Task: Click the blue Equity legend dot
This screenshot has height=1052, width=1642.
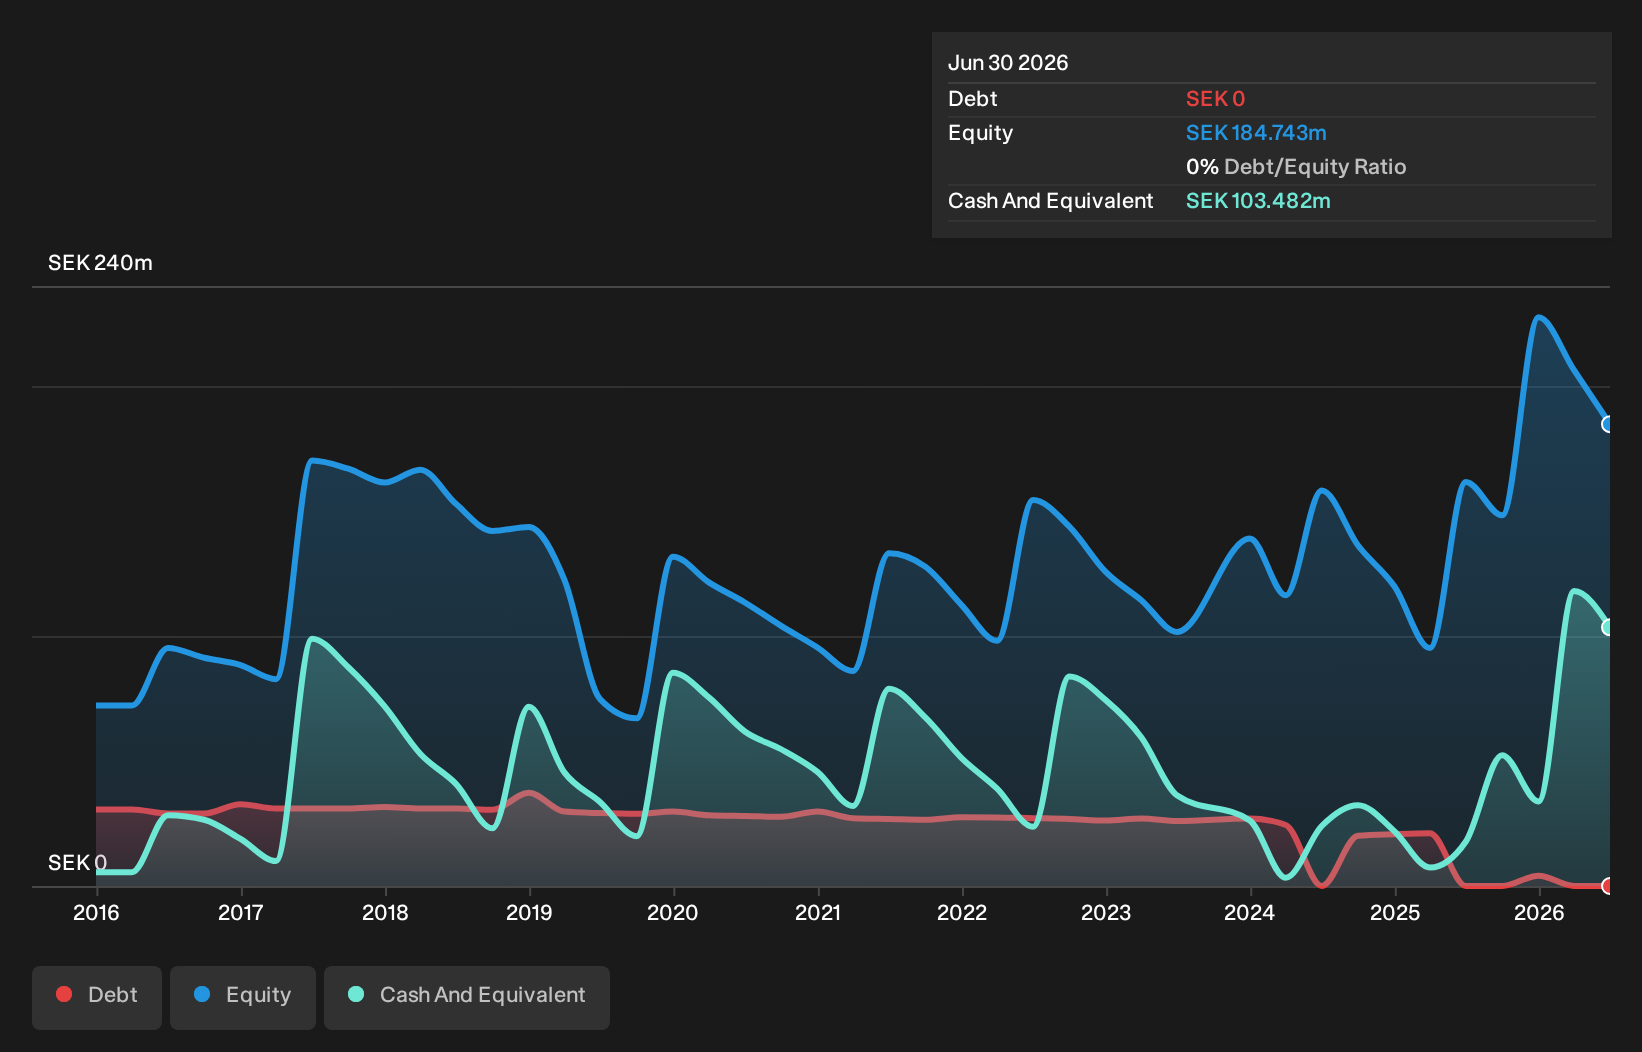Action: [x=202, y=994]
